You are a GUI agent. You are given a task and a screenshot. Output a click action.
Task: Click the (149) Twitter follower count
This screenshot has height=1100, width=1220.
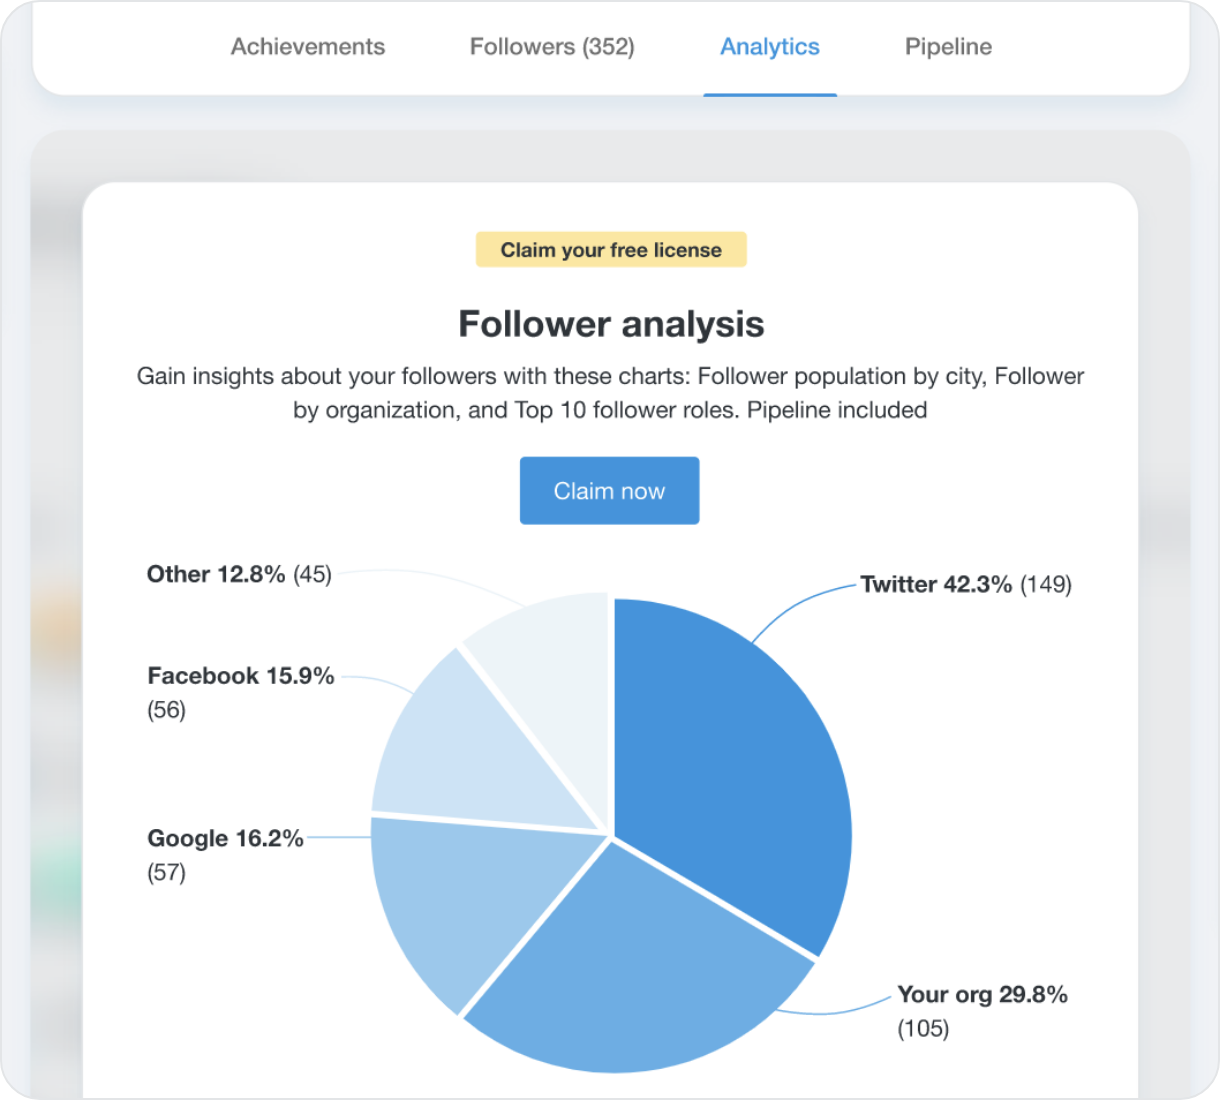point(1046,584)
